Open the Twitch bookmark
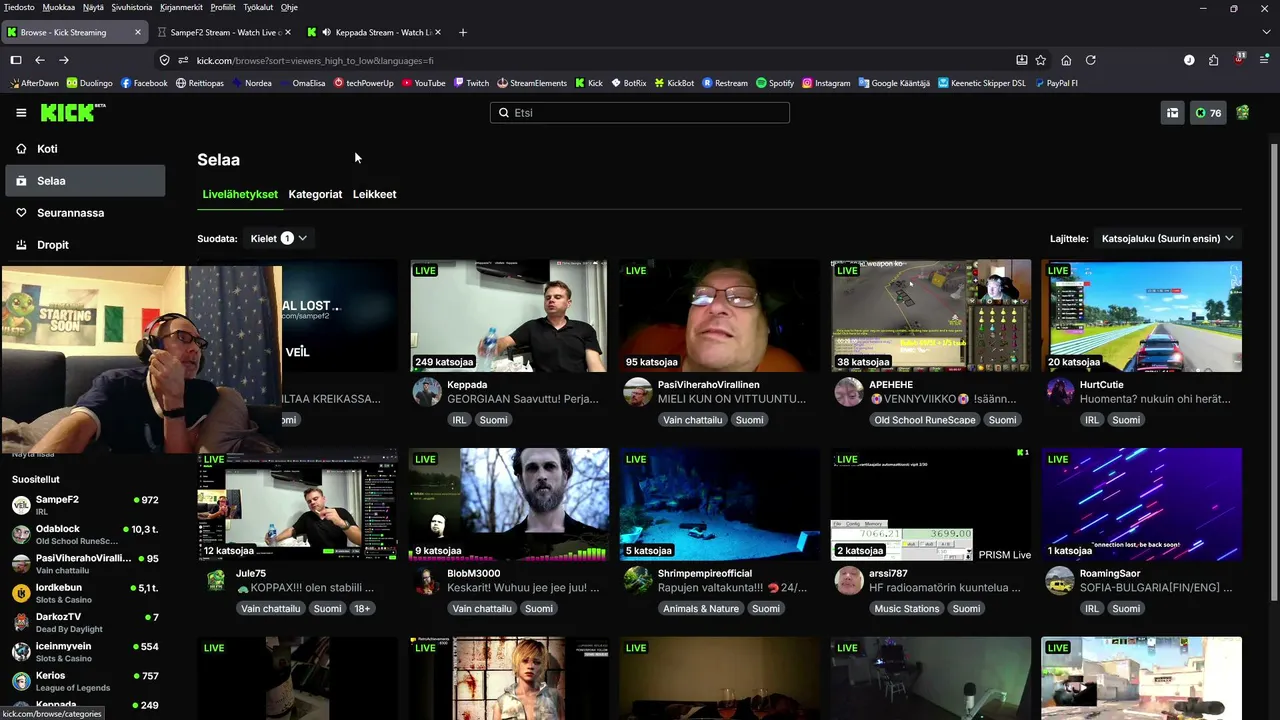The width and height of the screenshot is (1280, 720). coord(471,83)
